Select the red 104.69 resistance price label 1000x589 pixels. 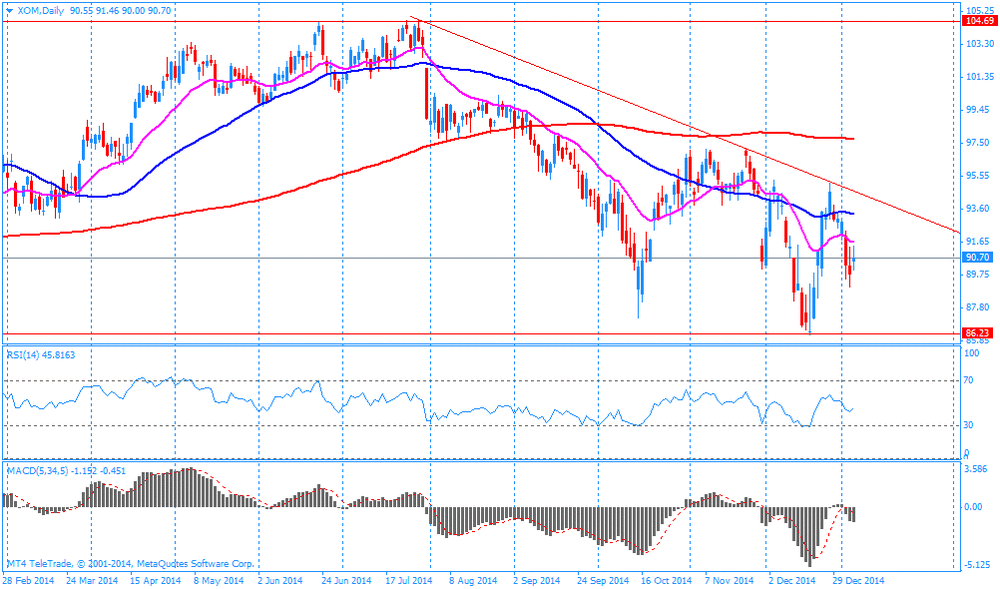978,21
